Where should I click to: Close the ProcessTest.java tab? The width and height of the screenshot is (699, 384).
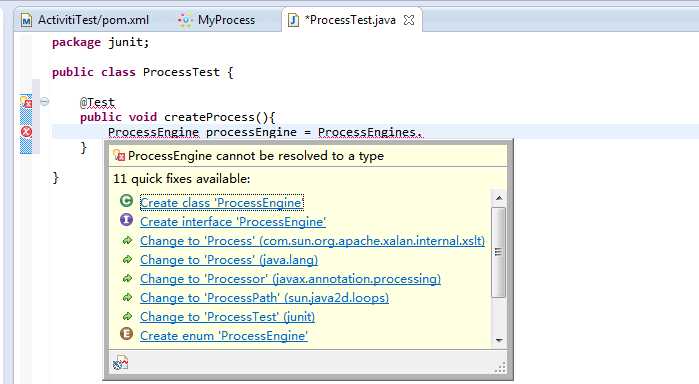click(409, 20)
